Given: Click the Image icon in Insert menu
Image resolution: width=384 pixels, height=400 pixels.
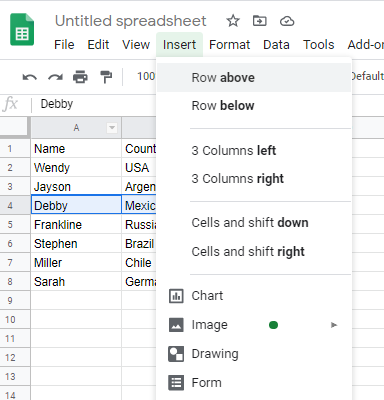Looking at the screenshot, I should [176, 325].
